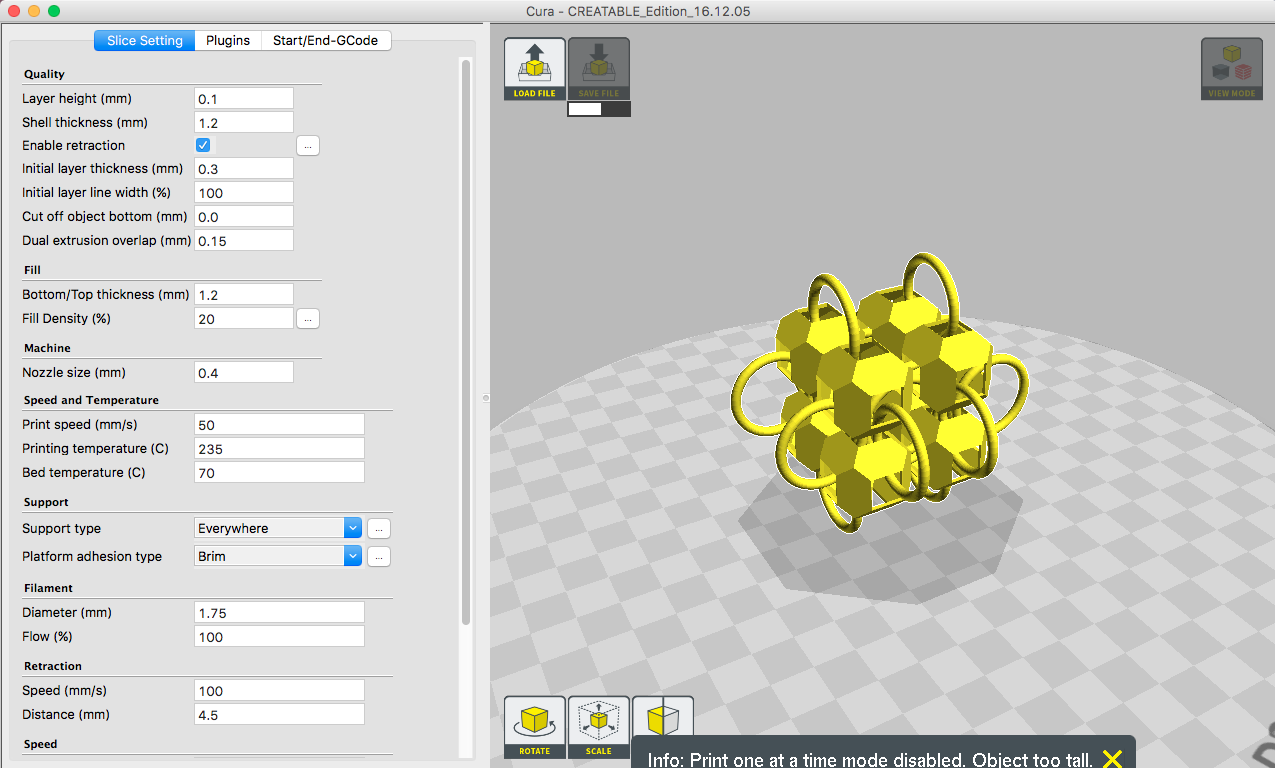Viewport: 1275px width, 768px height.
Task: Open Platform adhesion extra settings button
Action: point(379,557)
